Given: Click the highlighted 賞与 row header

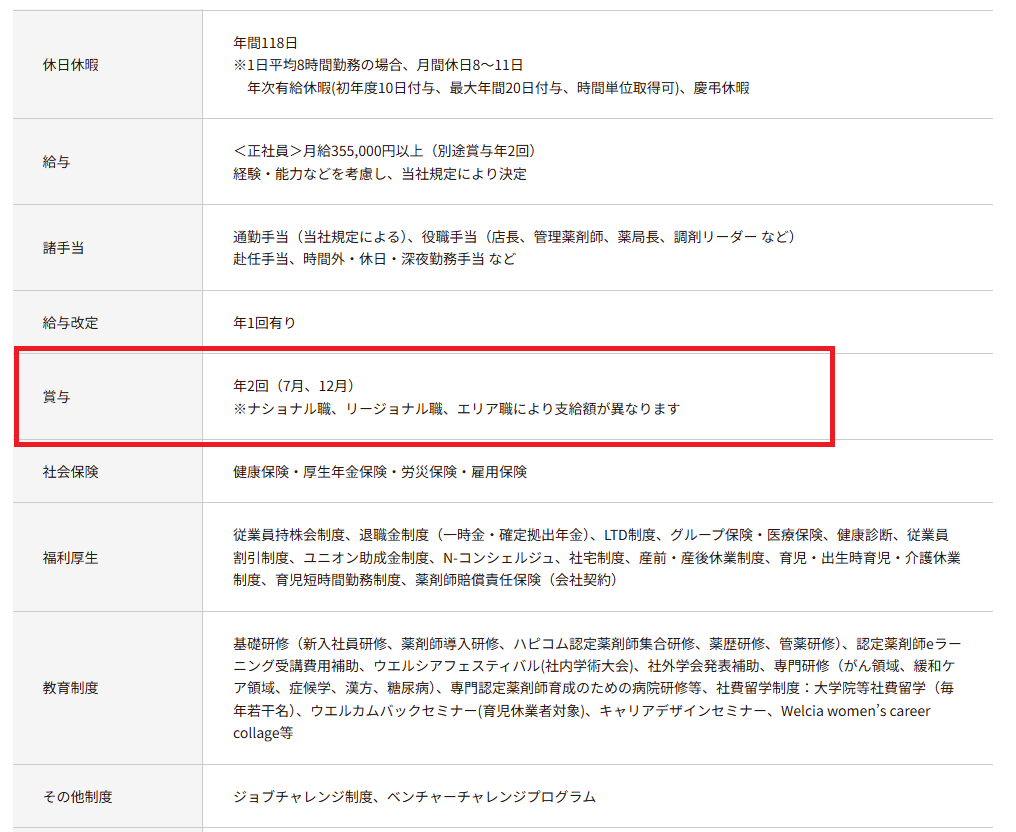Looking at the screenshot, I should coord(57,397).
